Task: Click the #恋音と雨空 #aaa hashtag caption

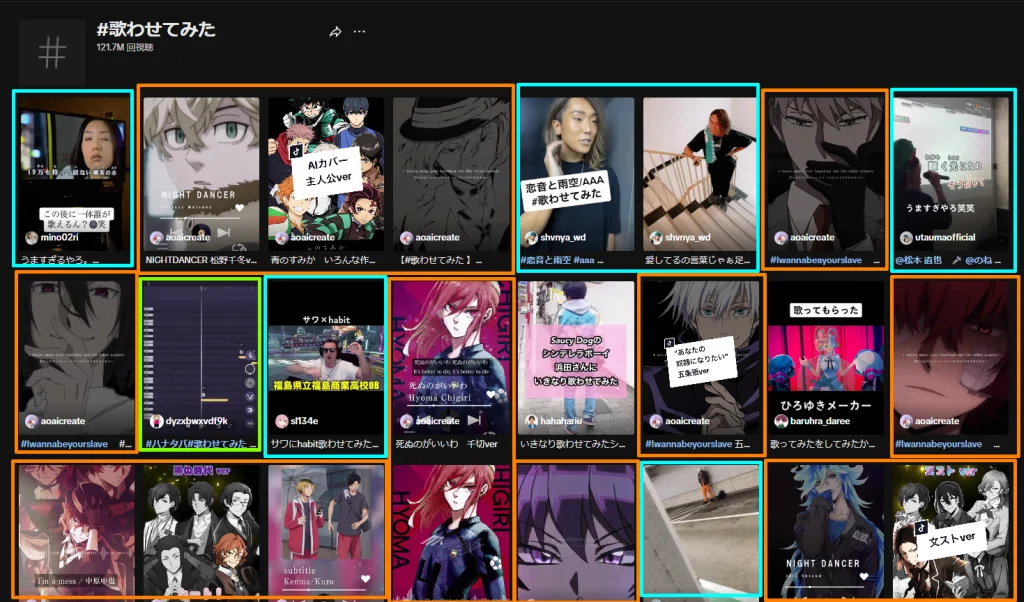Action: tap(562, 260)
